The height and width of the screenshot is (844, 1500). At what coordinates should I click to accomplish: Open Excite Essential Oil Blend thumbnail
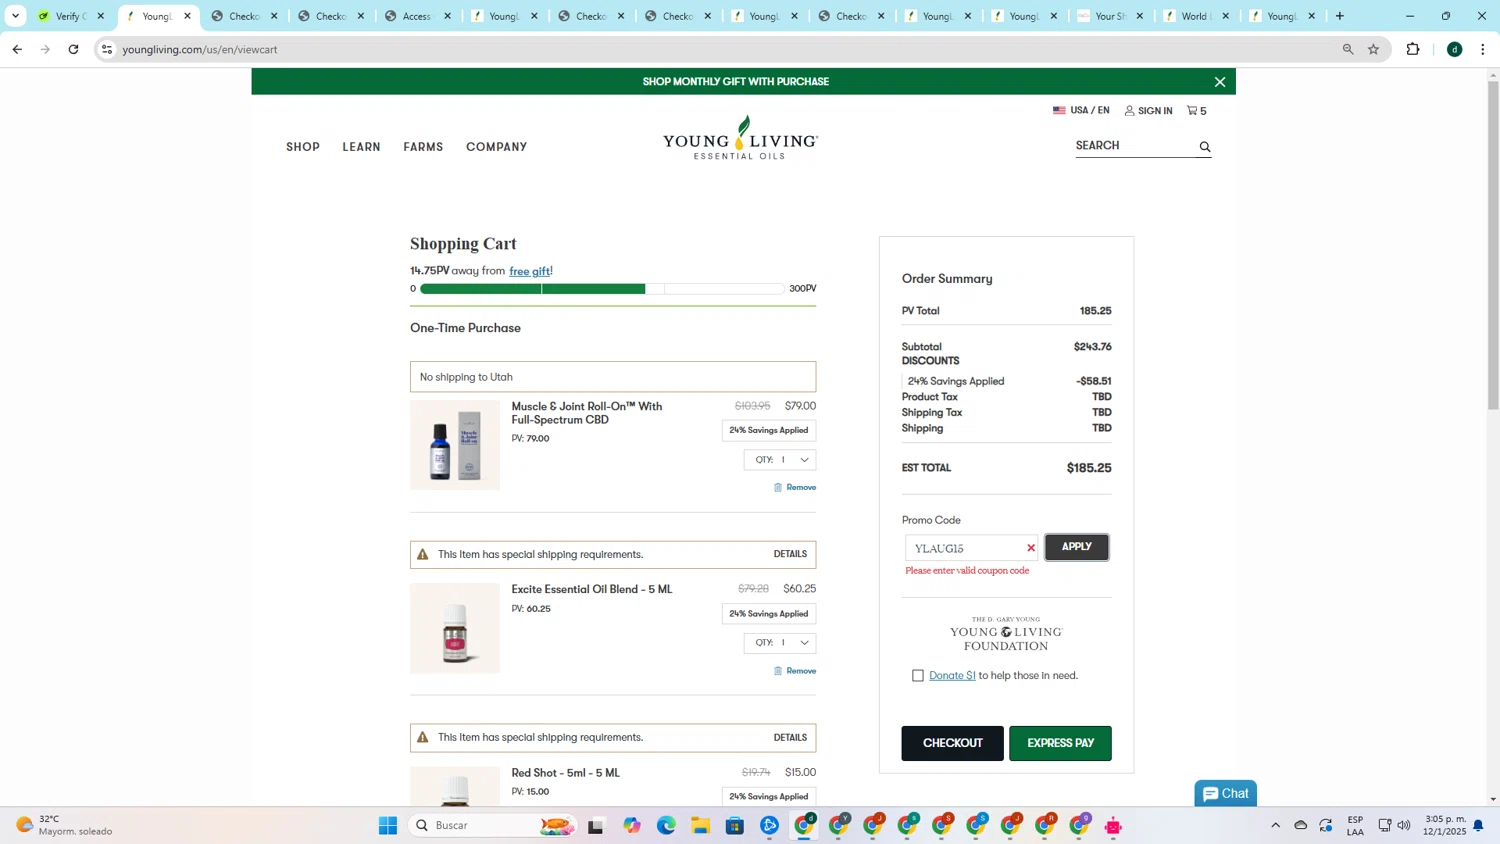pos(455,628)
